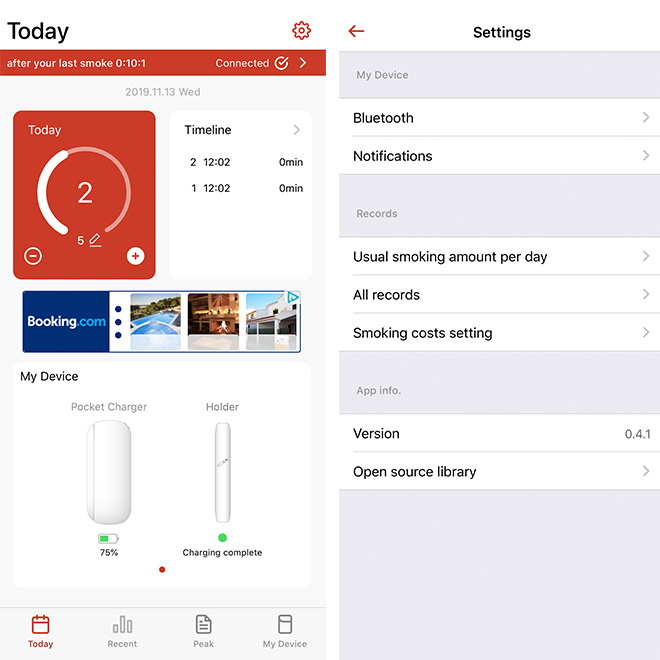This screenshot has width=660, height=660.
Task: Expand the Notifications row chevron
Action: point(646,155)
